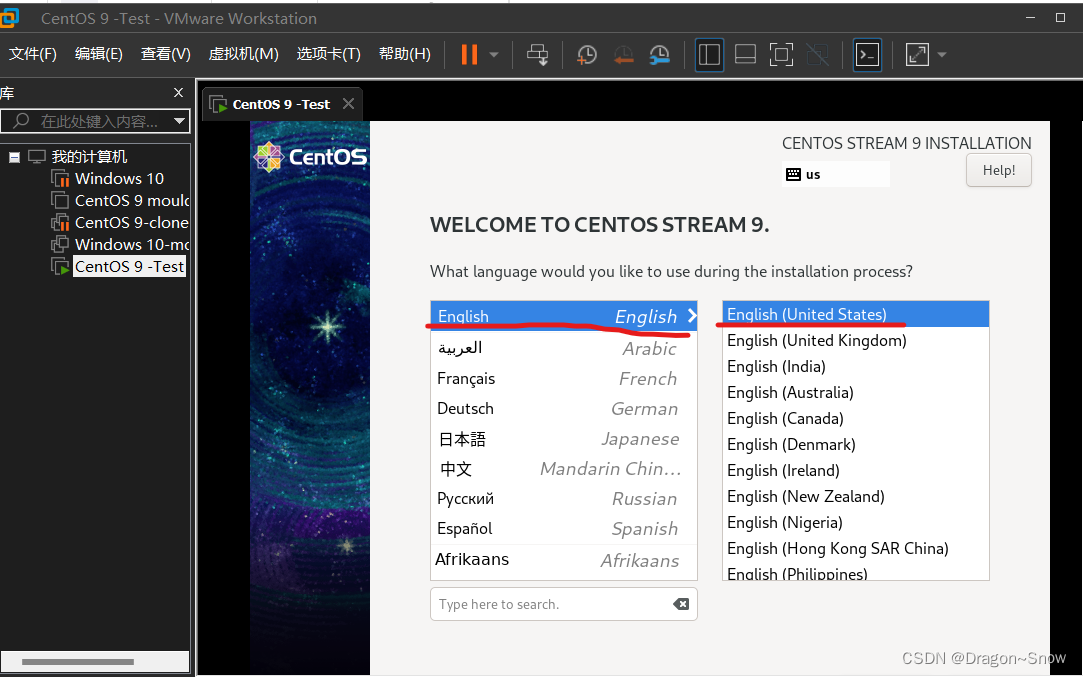Viewport: 1083px width, 677px height.
Task: Clear the language search field
Action: [x=681, y=604]
